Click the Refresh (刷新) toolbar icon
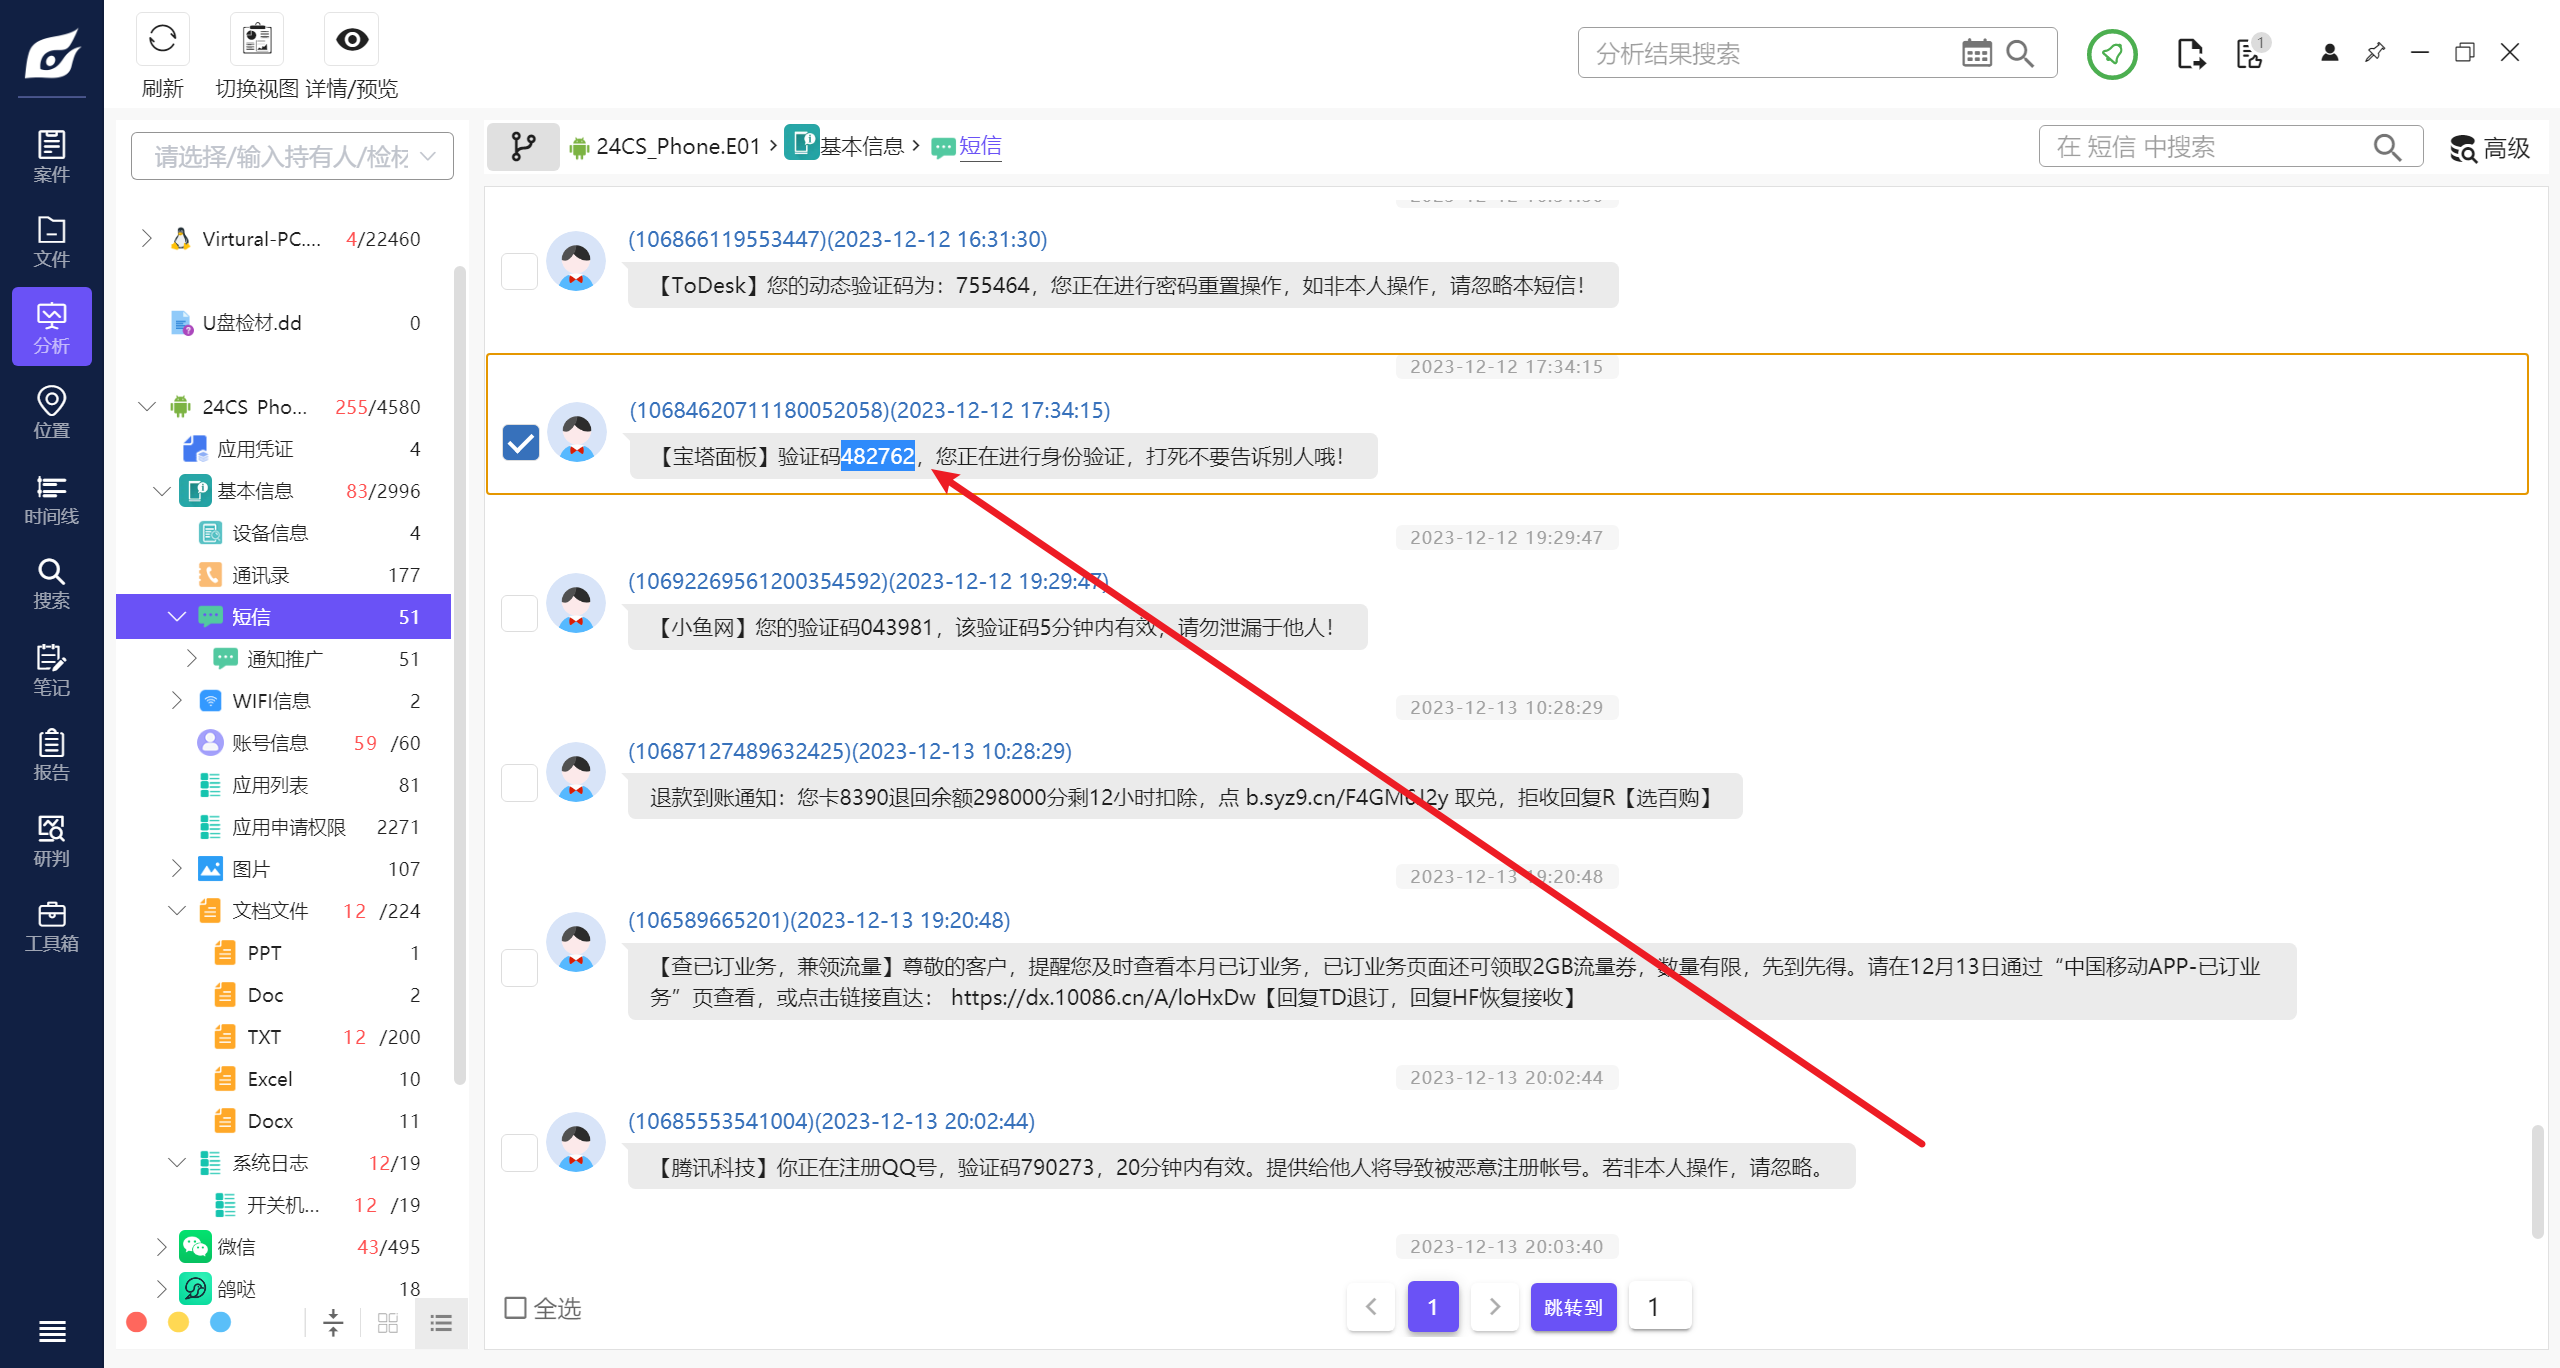Screen dimensions: 2560x1368 click(x=162, y=40)
